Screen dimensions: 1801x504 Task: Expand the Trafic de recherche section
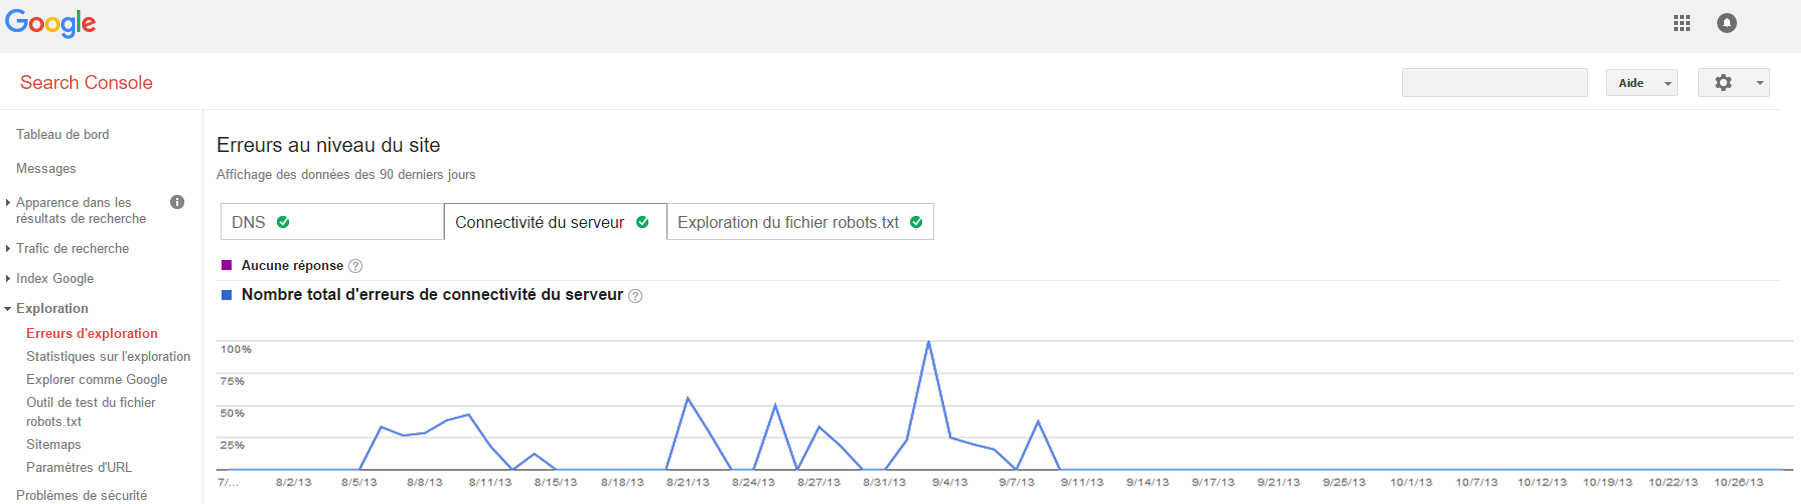coord(72,248)
